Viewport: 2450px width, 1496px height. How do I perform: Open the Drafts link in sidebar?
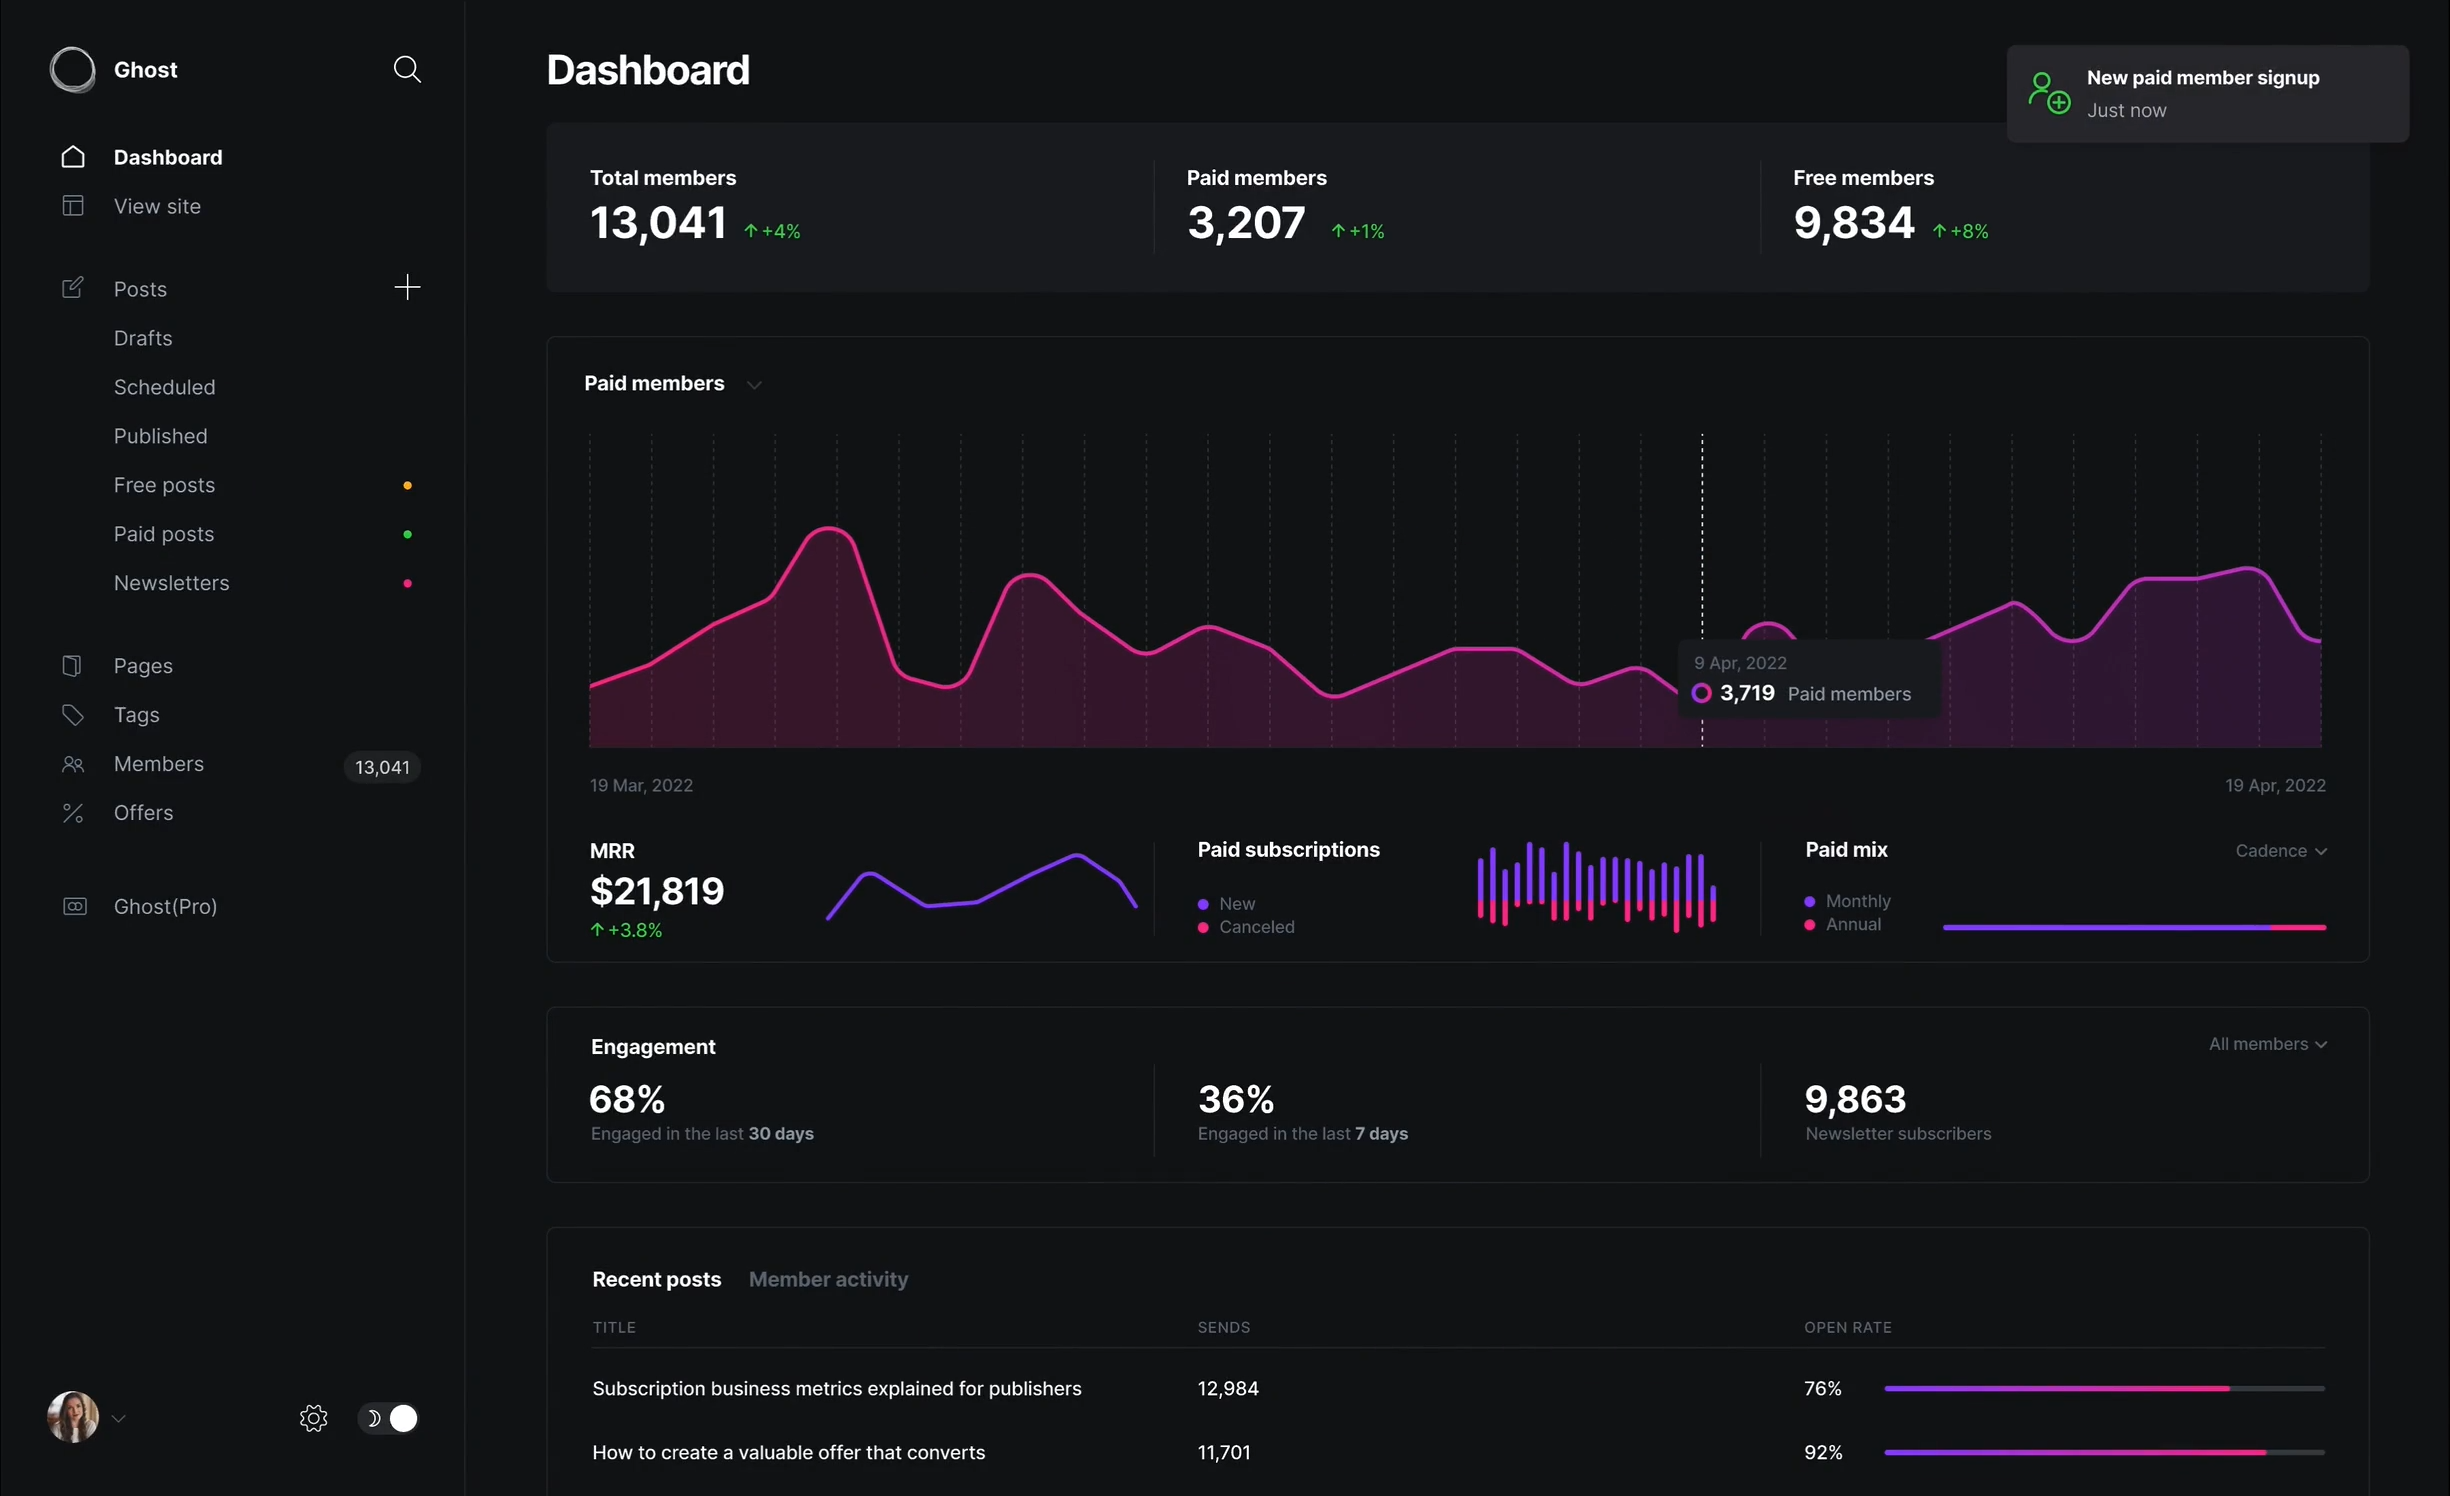[143, 338]
